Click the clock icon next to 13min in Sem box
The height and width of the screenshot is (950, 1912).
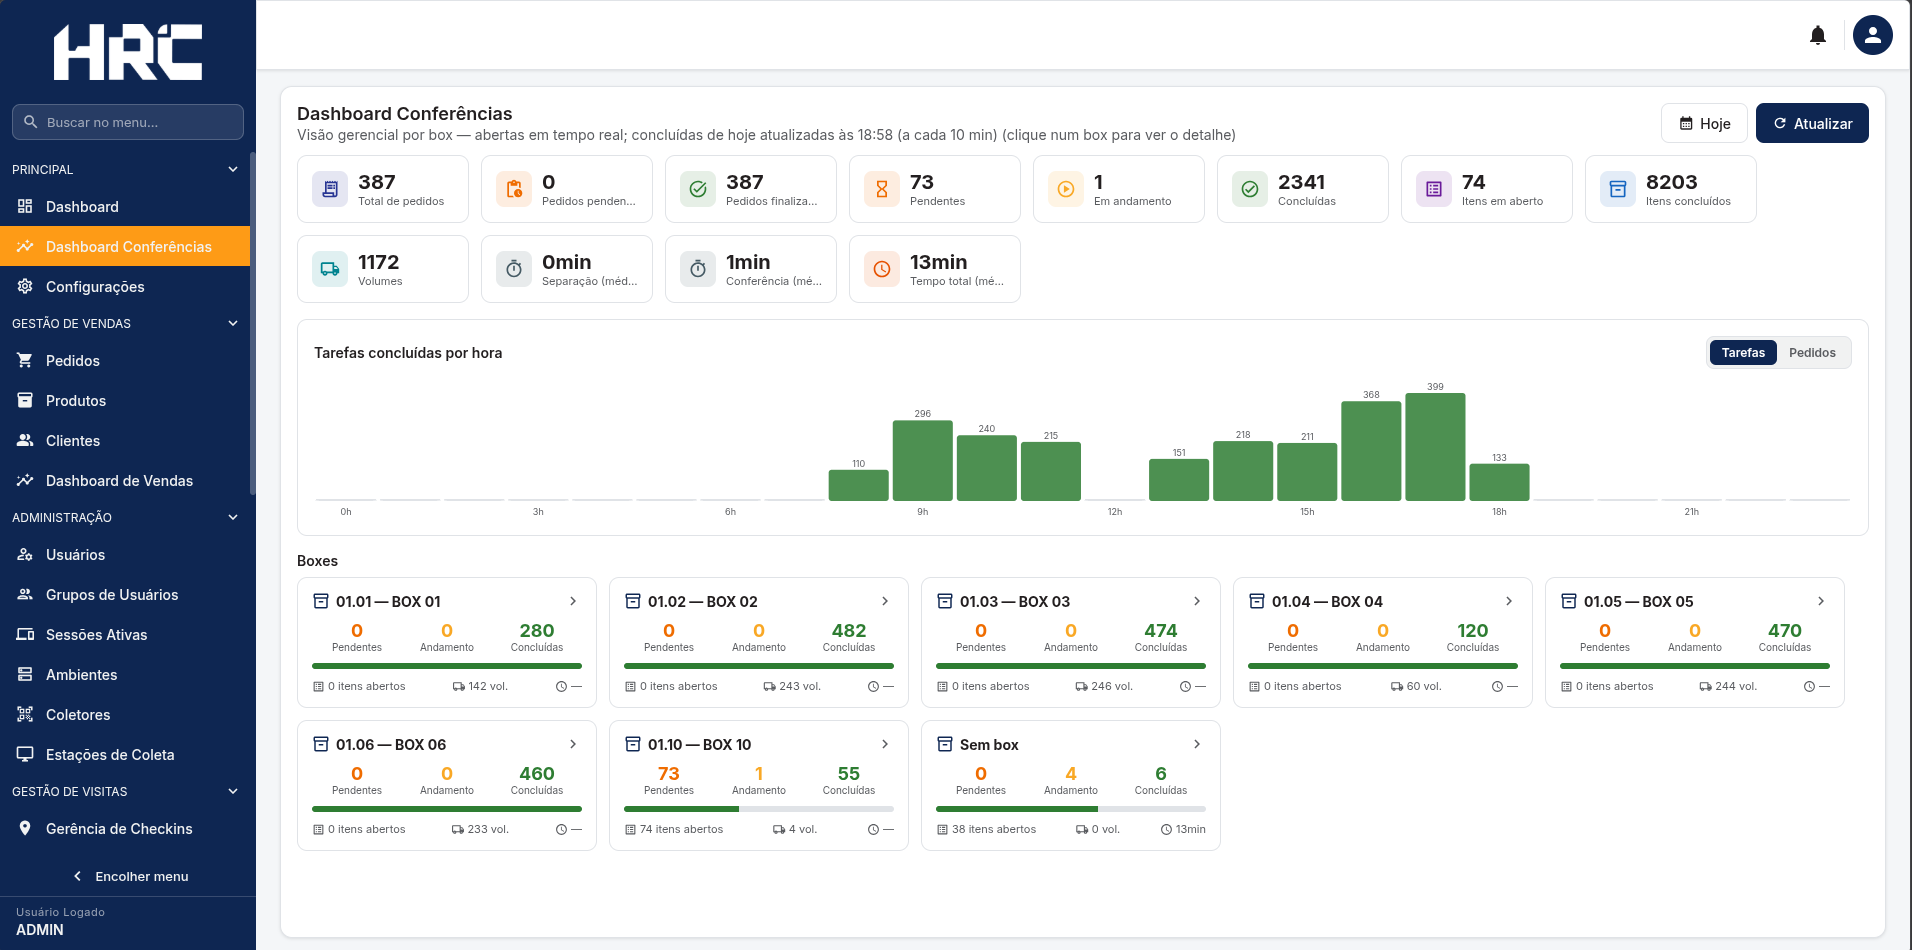pos(1166,830)
